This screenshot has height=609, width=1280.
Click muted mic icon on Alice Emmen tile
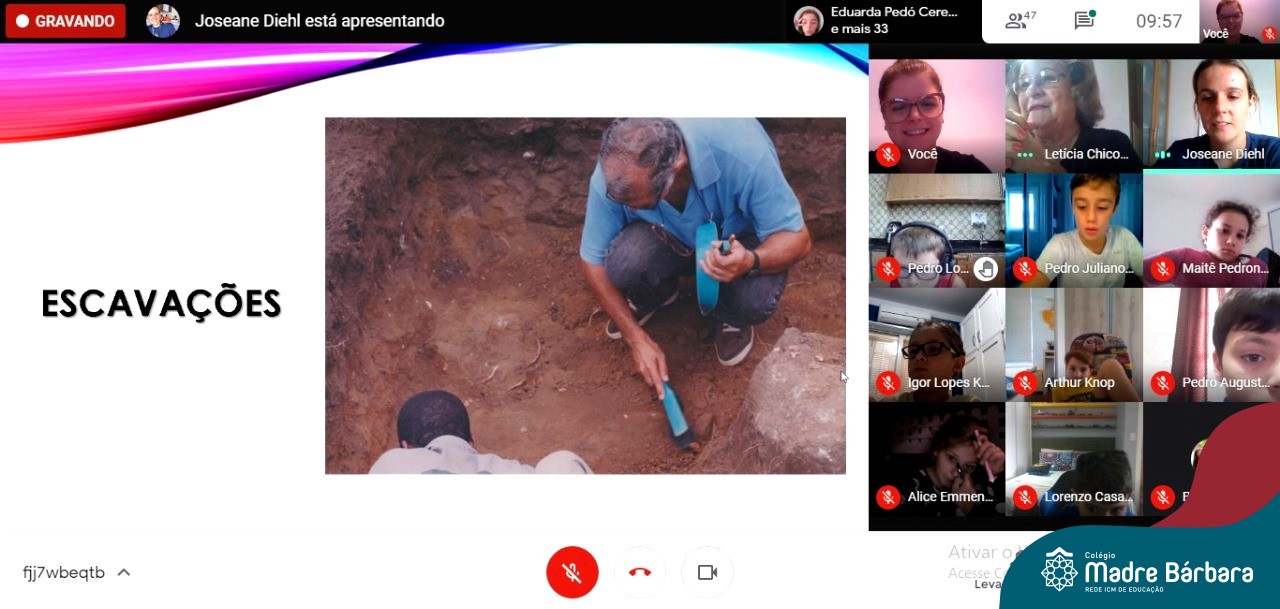[x=887, y=497]
